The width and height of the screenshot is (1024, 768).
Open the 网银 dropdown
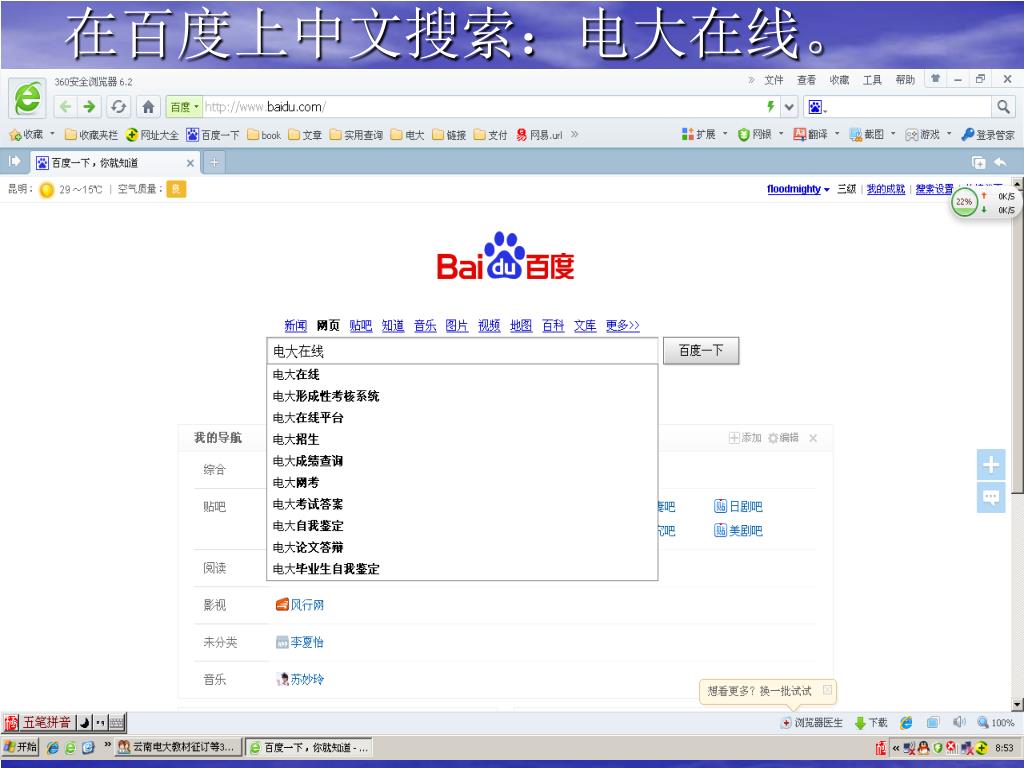coord(760,134)
